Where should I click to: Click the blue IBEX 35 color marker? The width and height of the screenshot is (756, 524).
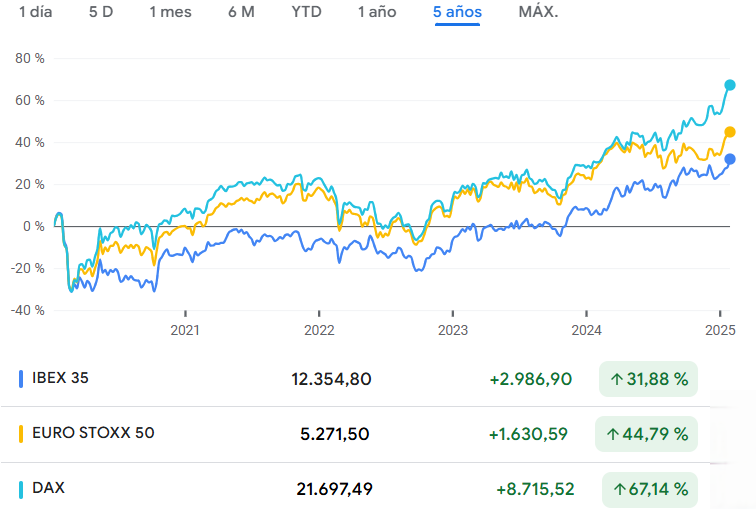(21, 379)
